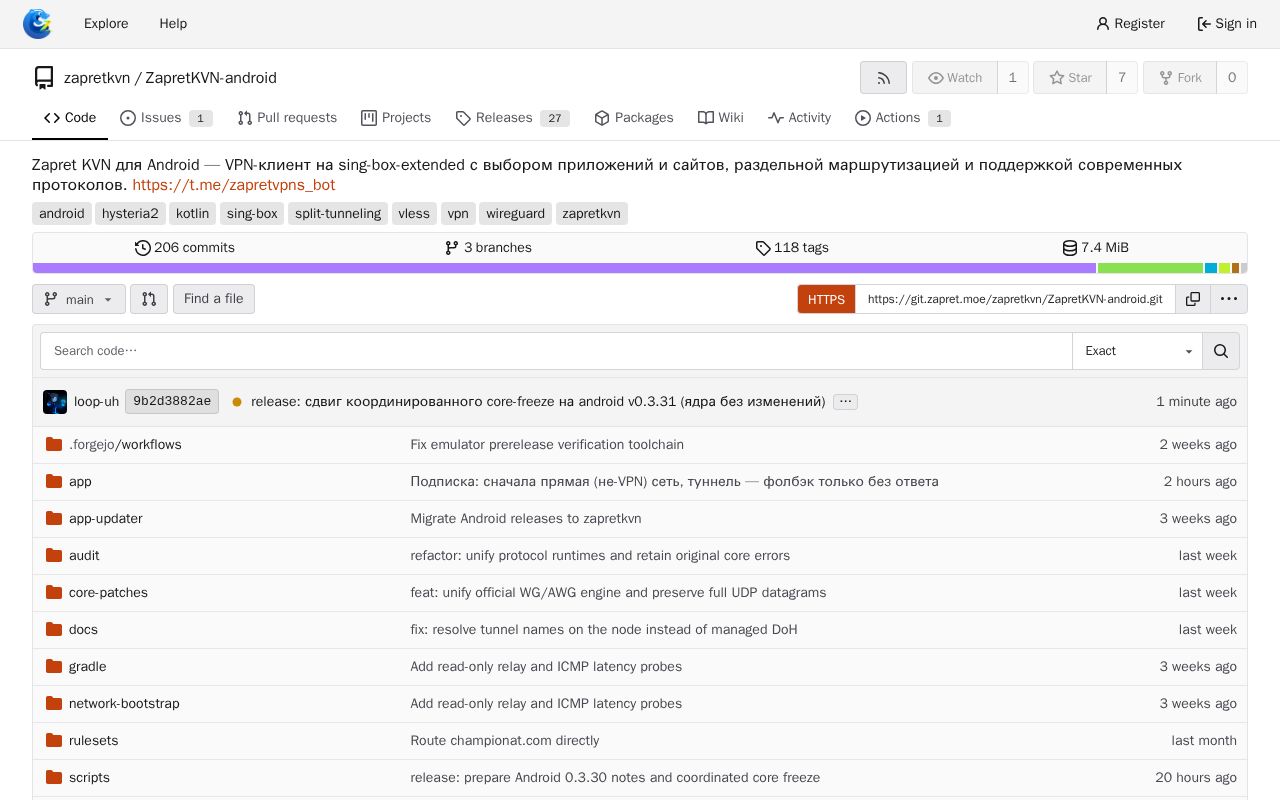Open the stargazers count 7
The width and height of the screenshot is (1280, 800).
[x=1122, y=78]
